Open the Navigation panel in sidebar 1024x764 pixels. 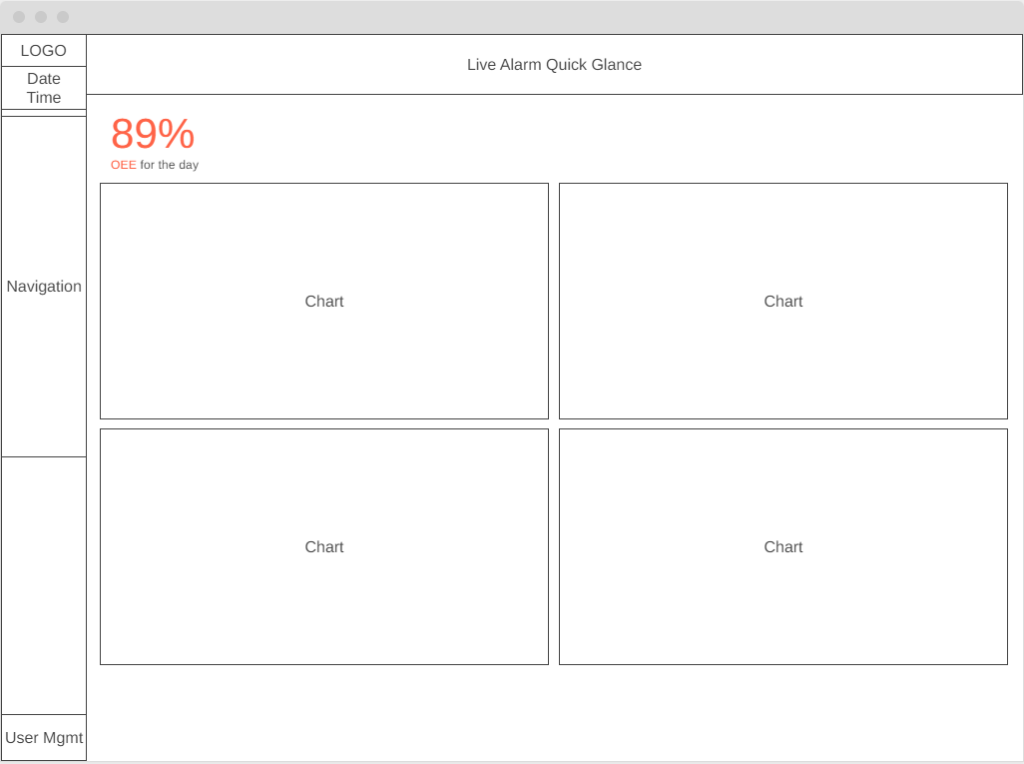click(x=44, y=286)
